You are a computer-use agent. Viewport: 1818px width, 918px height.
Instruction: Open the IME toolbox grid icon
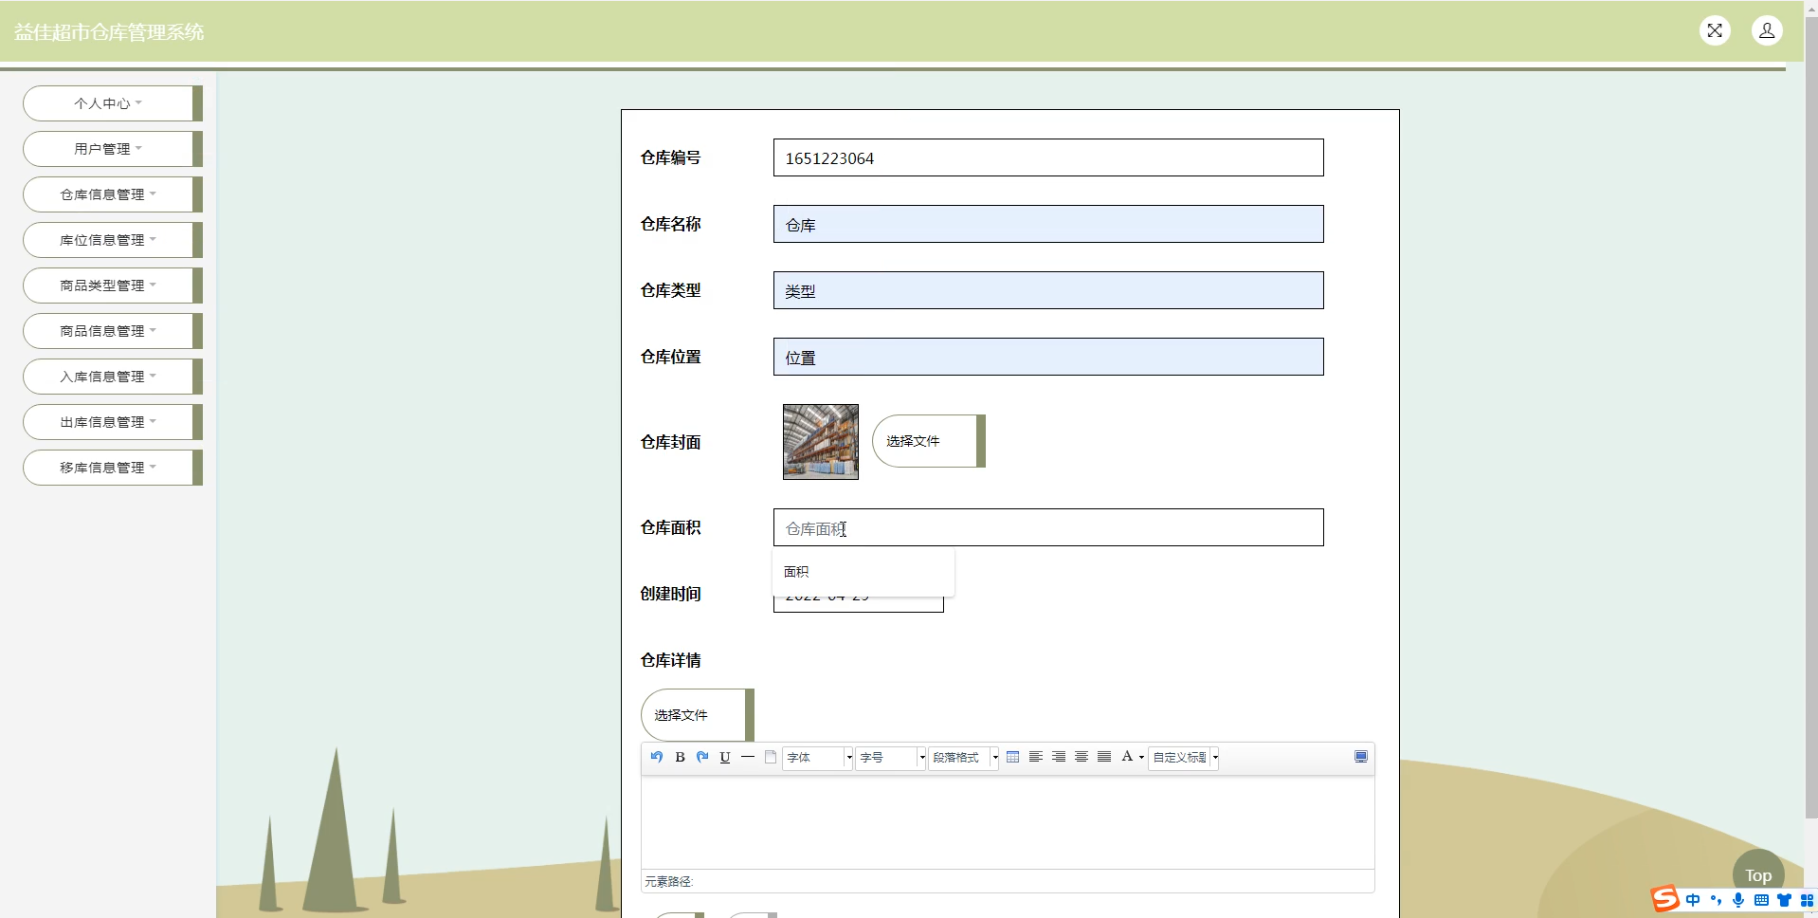click(x=1807, y=900)
